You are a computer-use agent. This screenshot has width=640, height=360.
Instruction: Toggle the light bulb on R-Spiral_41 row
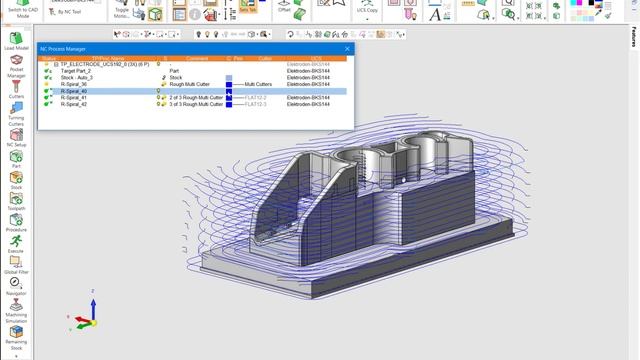[x=158, y=98]
